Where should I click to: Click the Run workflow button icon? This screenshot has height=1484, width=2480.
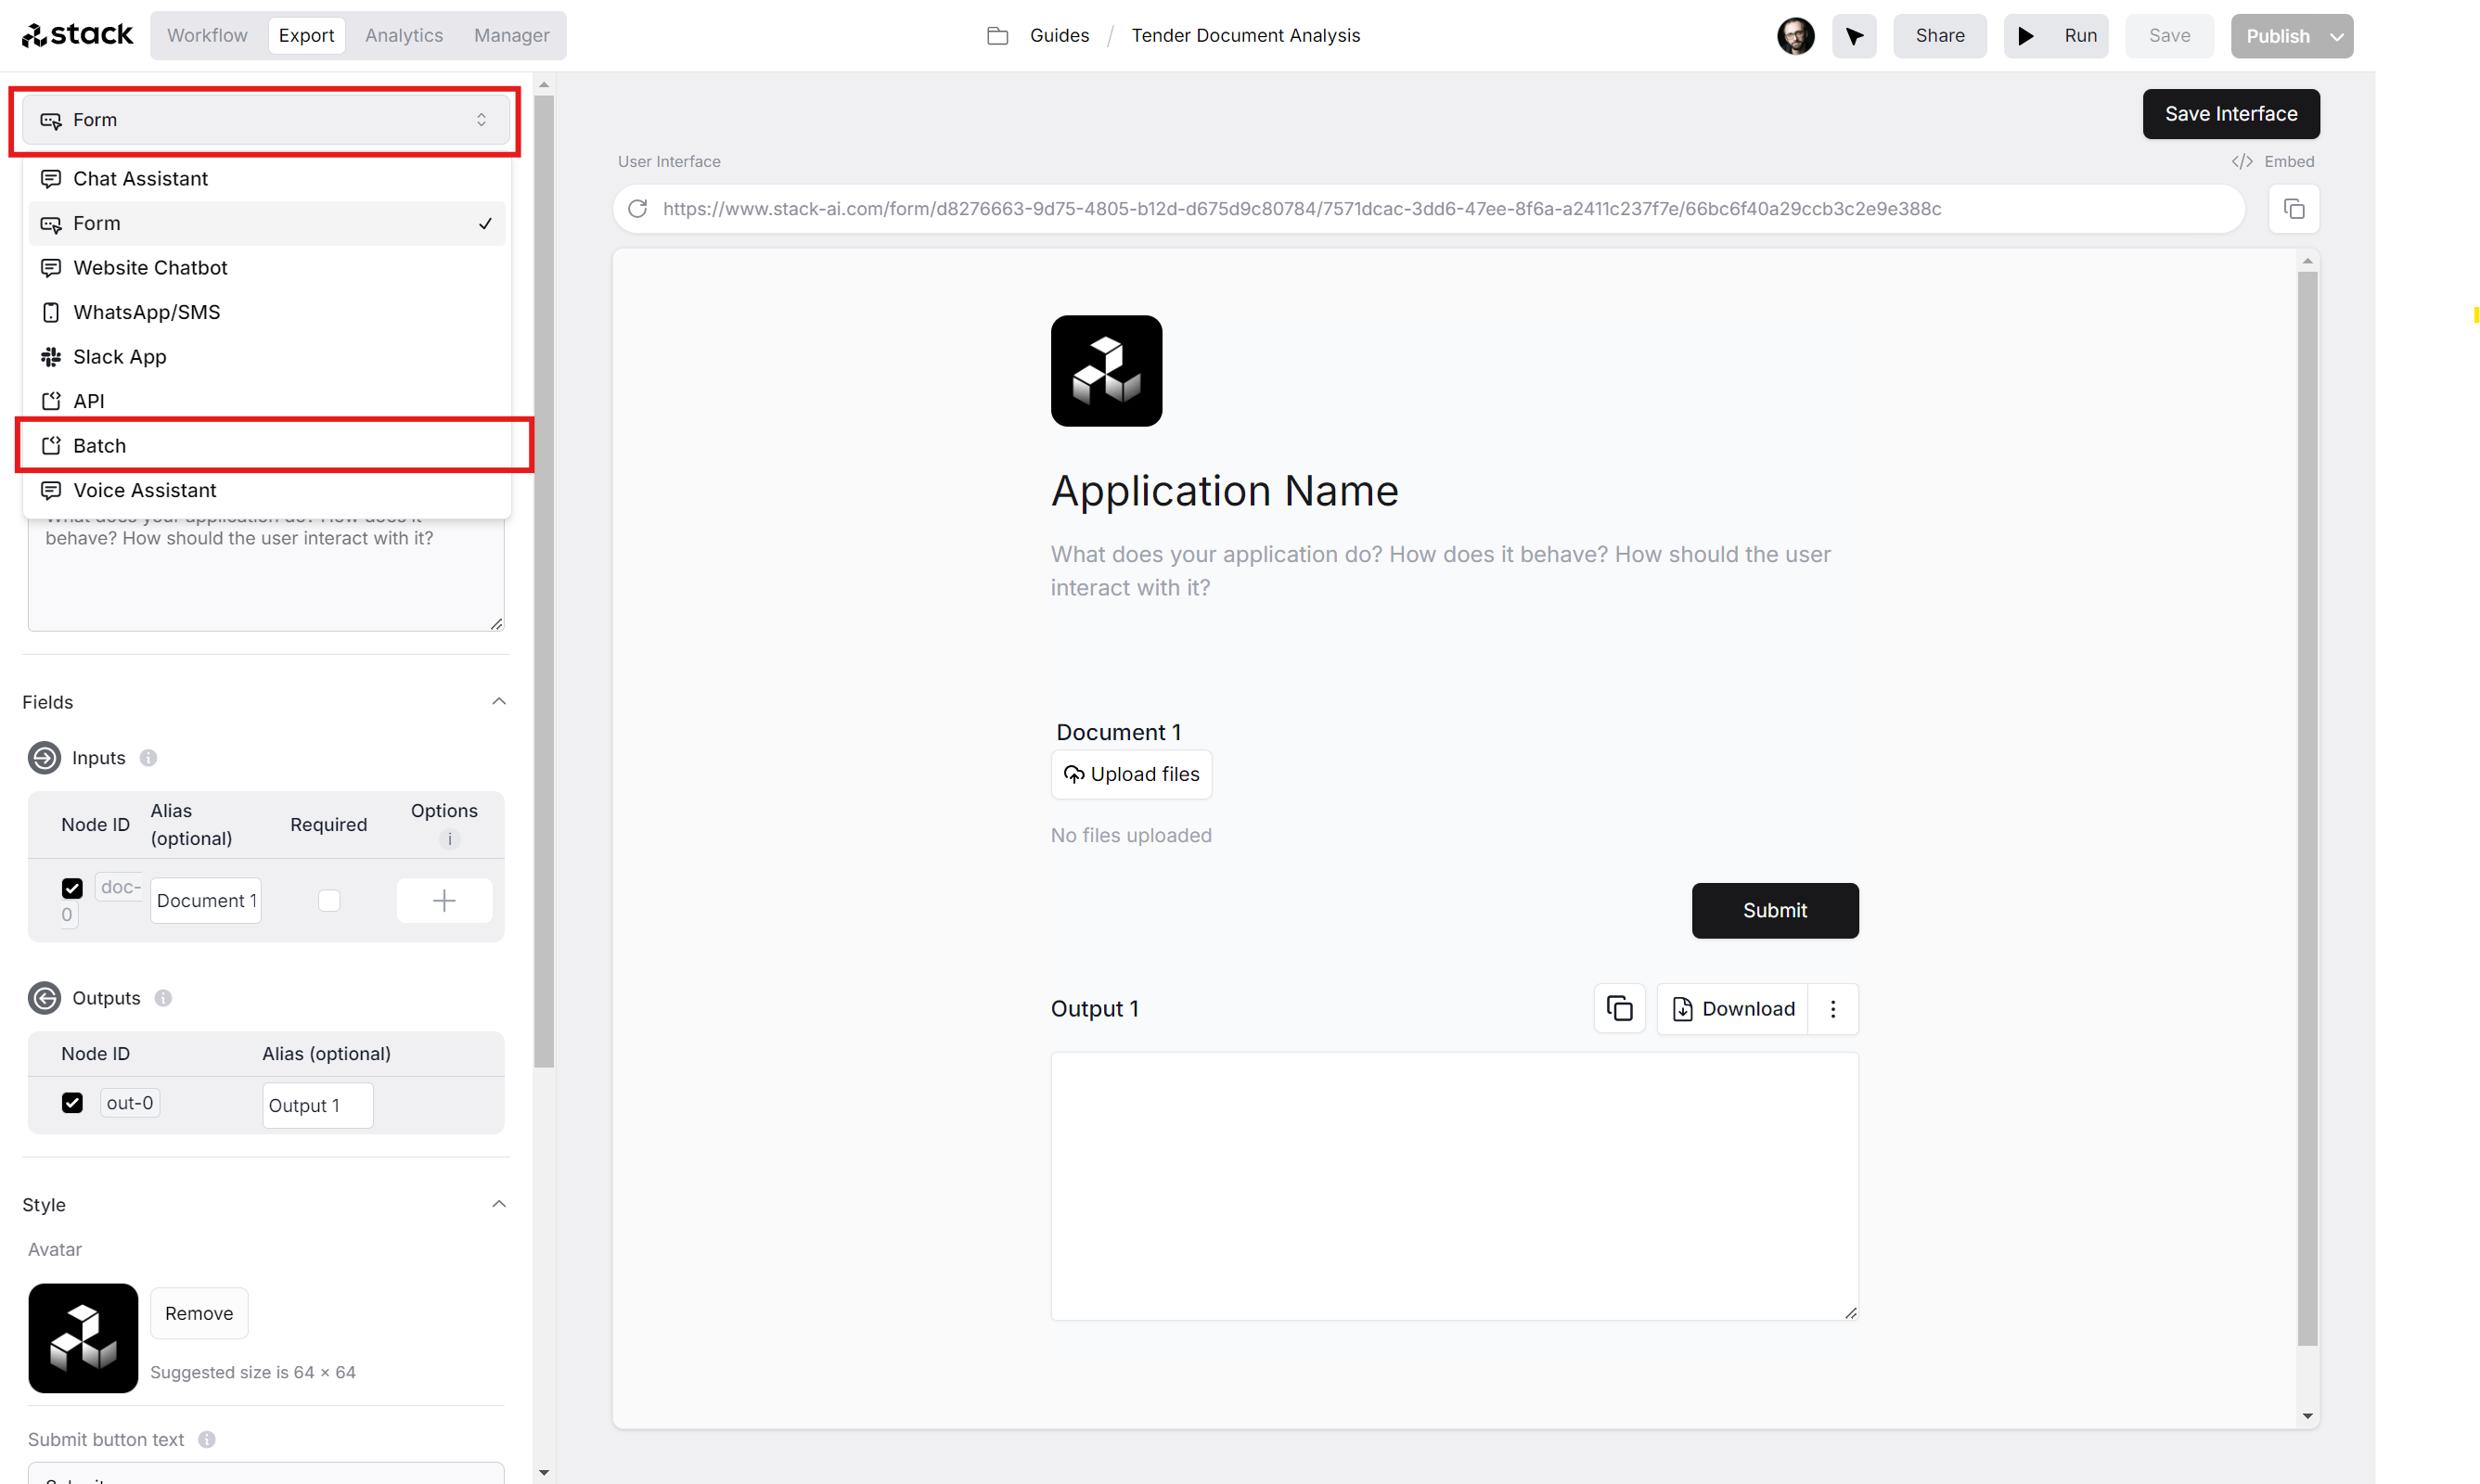pyautogui.click(x=2028, y=35)
